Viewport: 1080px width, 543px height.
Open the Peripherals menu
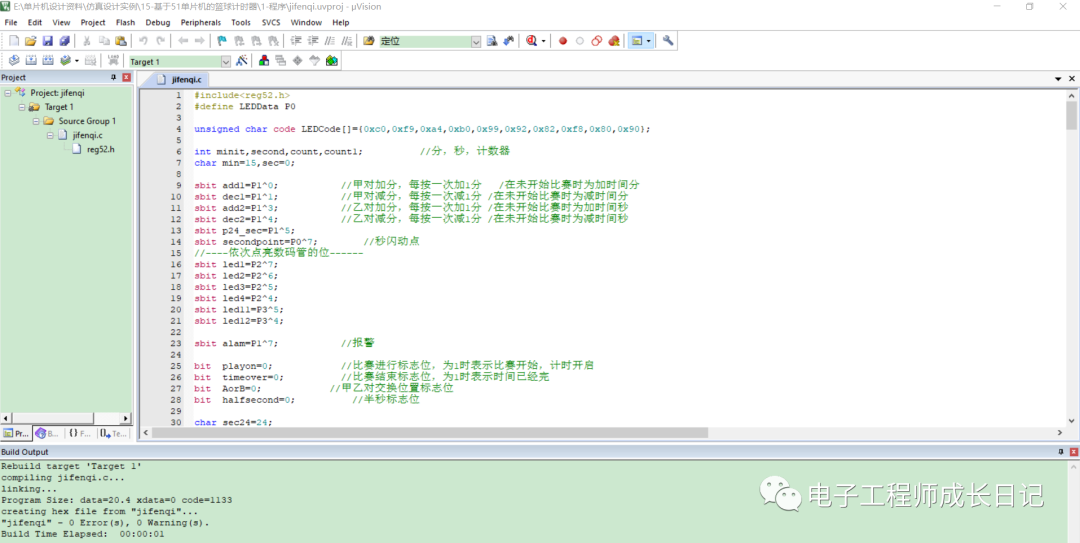click(200, 22)
